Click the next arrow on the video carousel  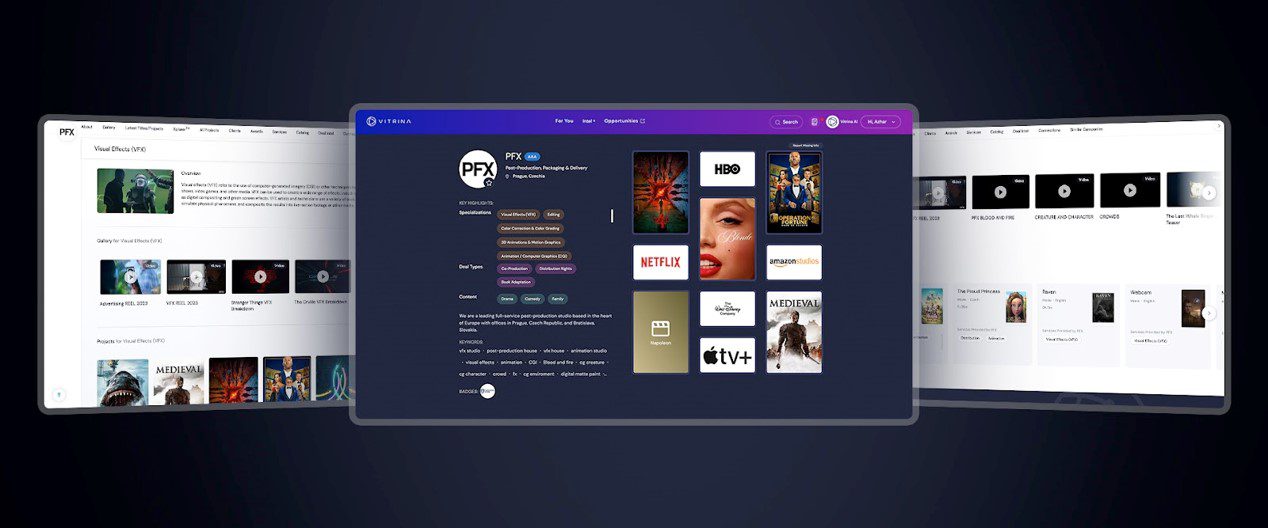1209,193
